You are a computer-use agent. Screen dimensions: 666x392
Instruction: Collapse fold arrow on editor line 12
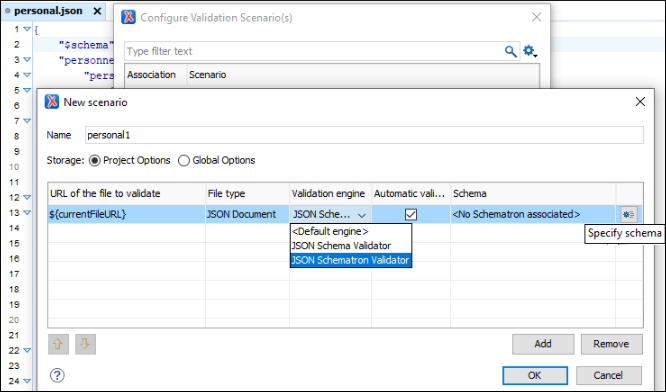27,197
